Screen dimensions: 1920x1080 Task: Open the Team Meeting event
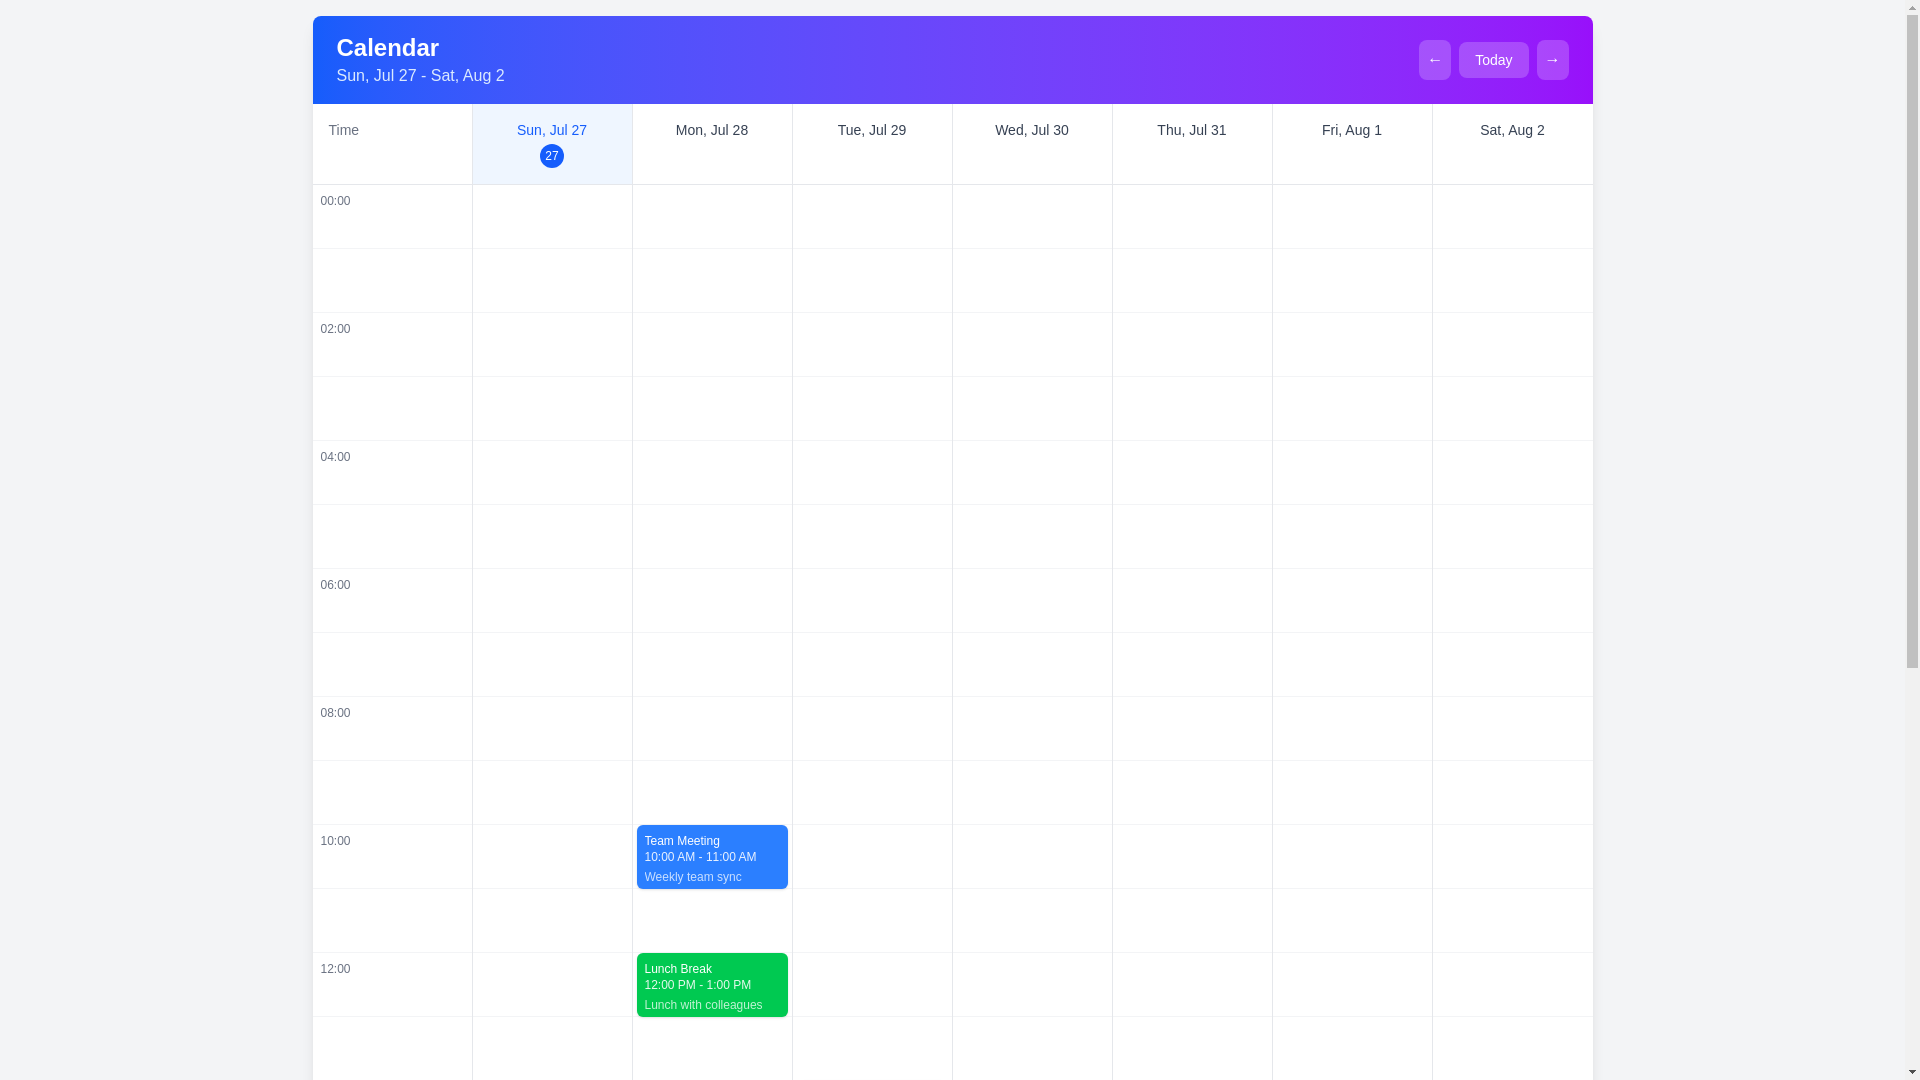(x=712, y=857)
